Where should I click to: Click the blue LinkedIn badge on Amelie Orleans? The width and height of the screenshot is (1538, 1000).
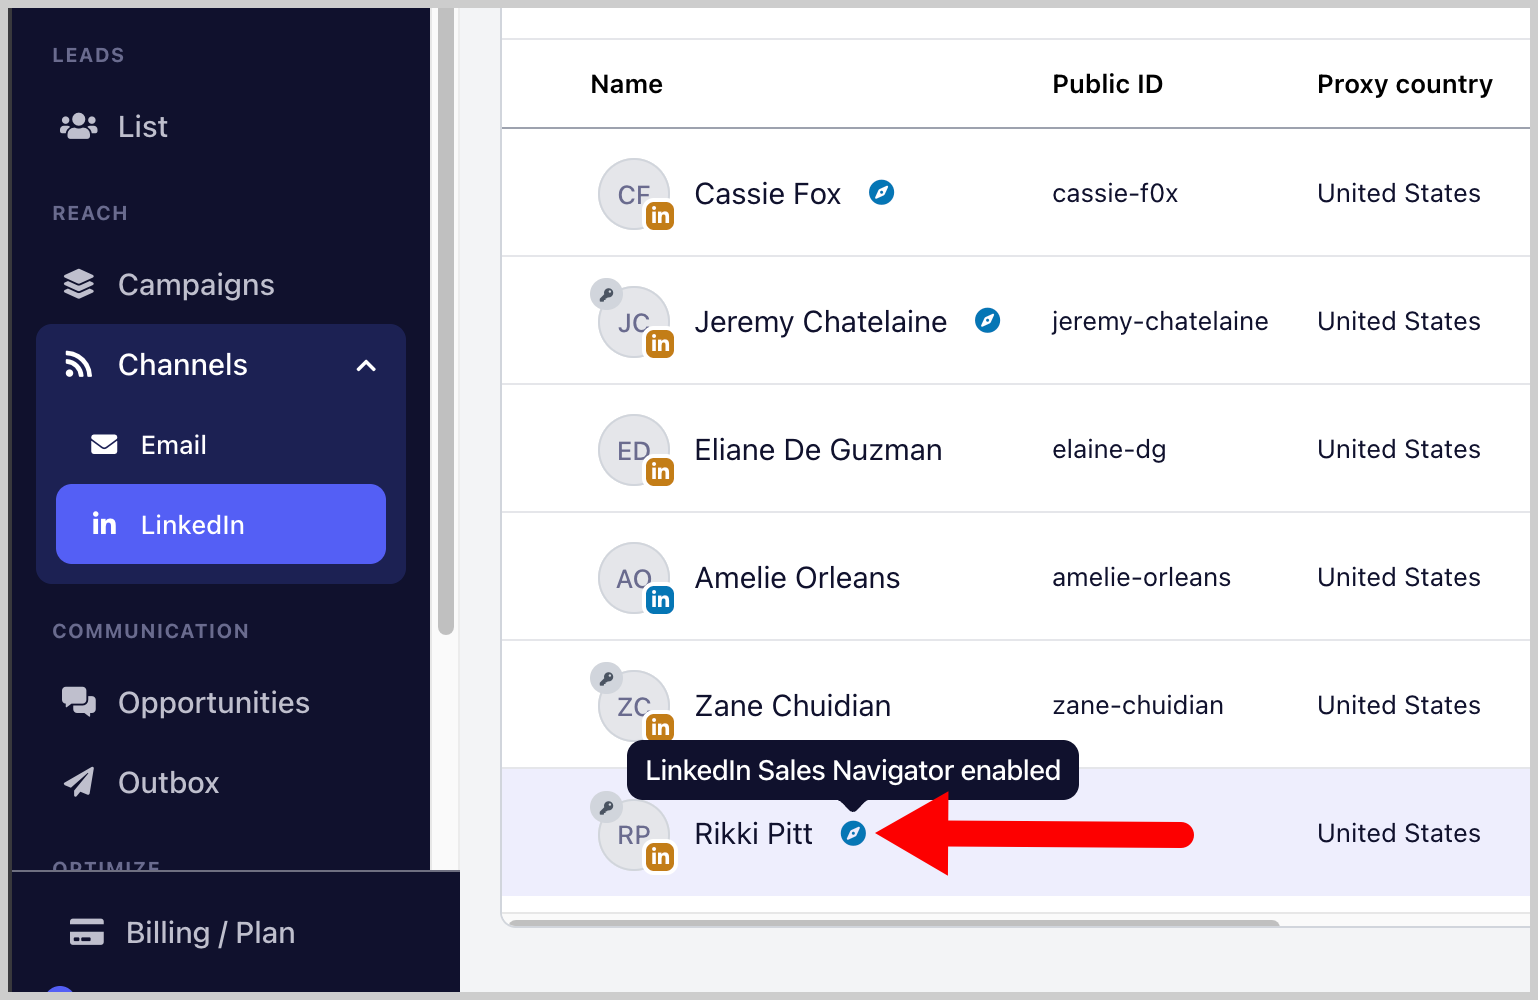(660, 600)
